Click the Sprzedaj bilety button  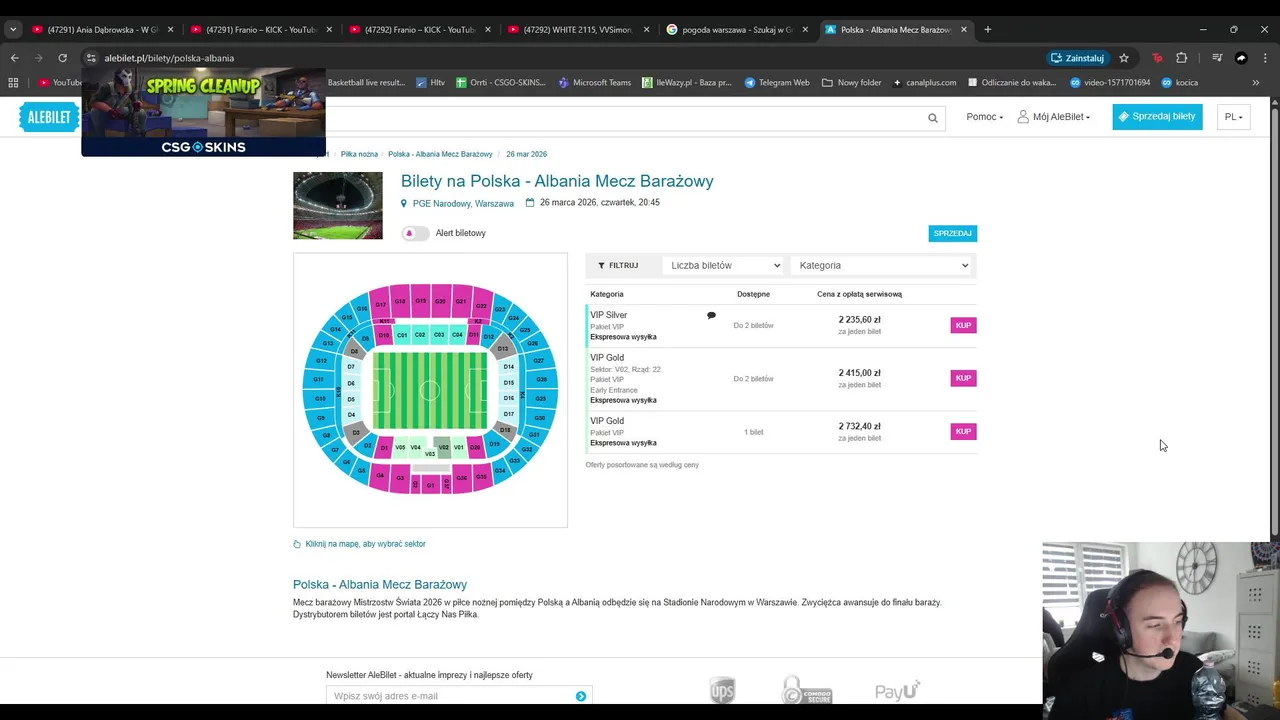click(x=1157, y=117)
